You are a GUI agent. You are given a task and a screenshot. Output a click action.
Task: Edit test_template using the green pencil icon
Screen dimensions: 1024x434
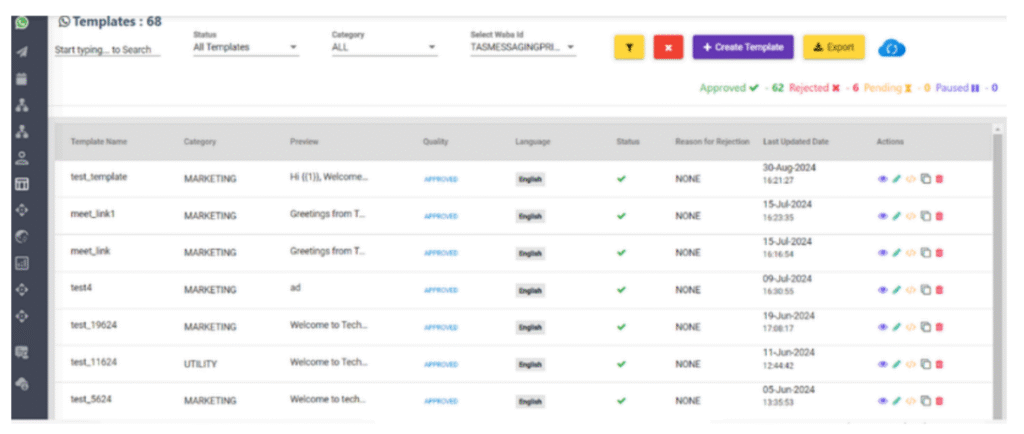897,179
